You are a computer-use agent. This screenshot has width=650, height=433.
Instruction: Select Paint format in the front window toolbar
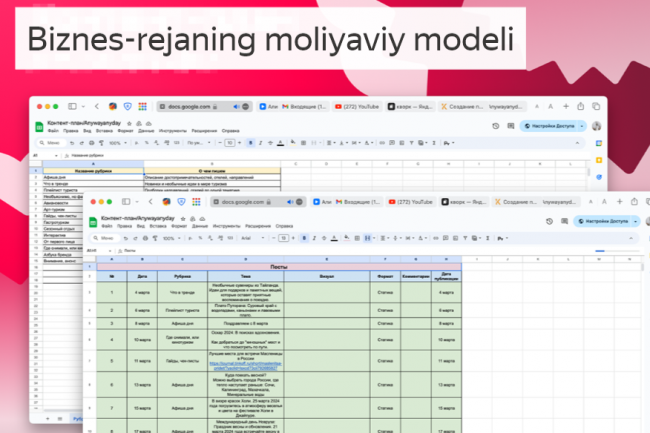click(x=155, y=238)
